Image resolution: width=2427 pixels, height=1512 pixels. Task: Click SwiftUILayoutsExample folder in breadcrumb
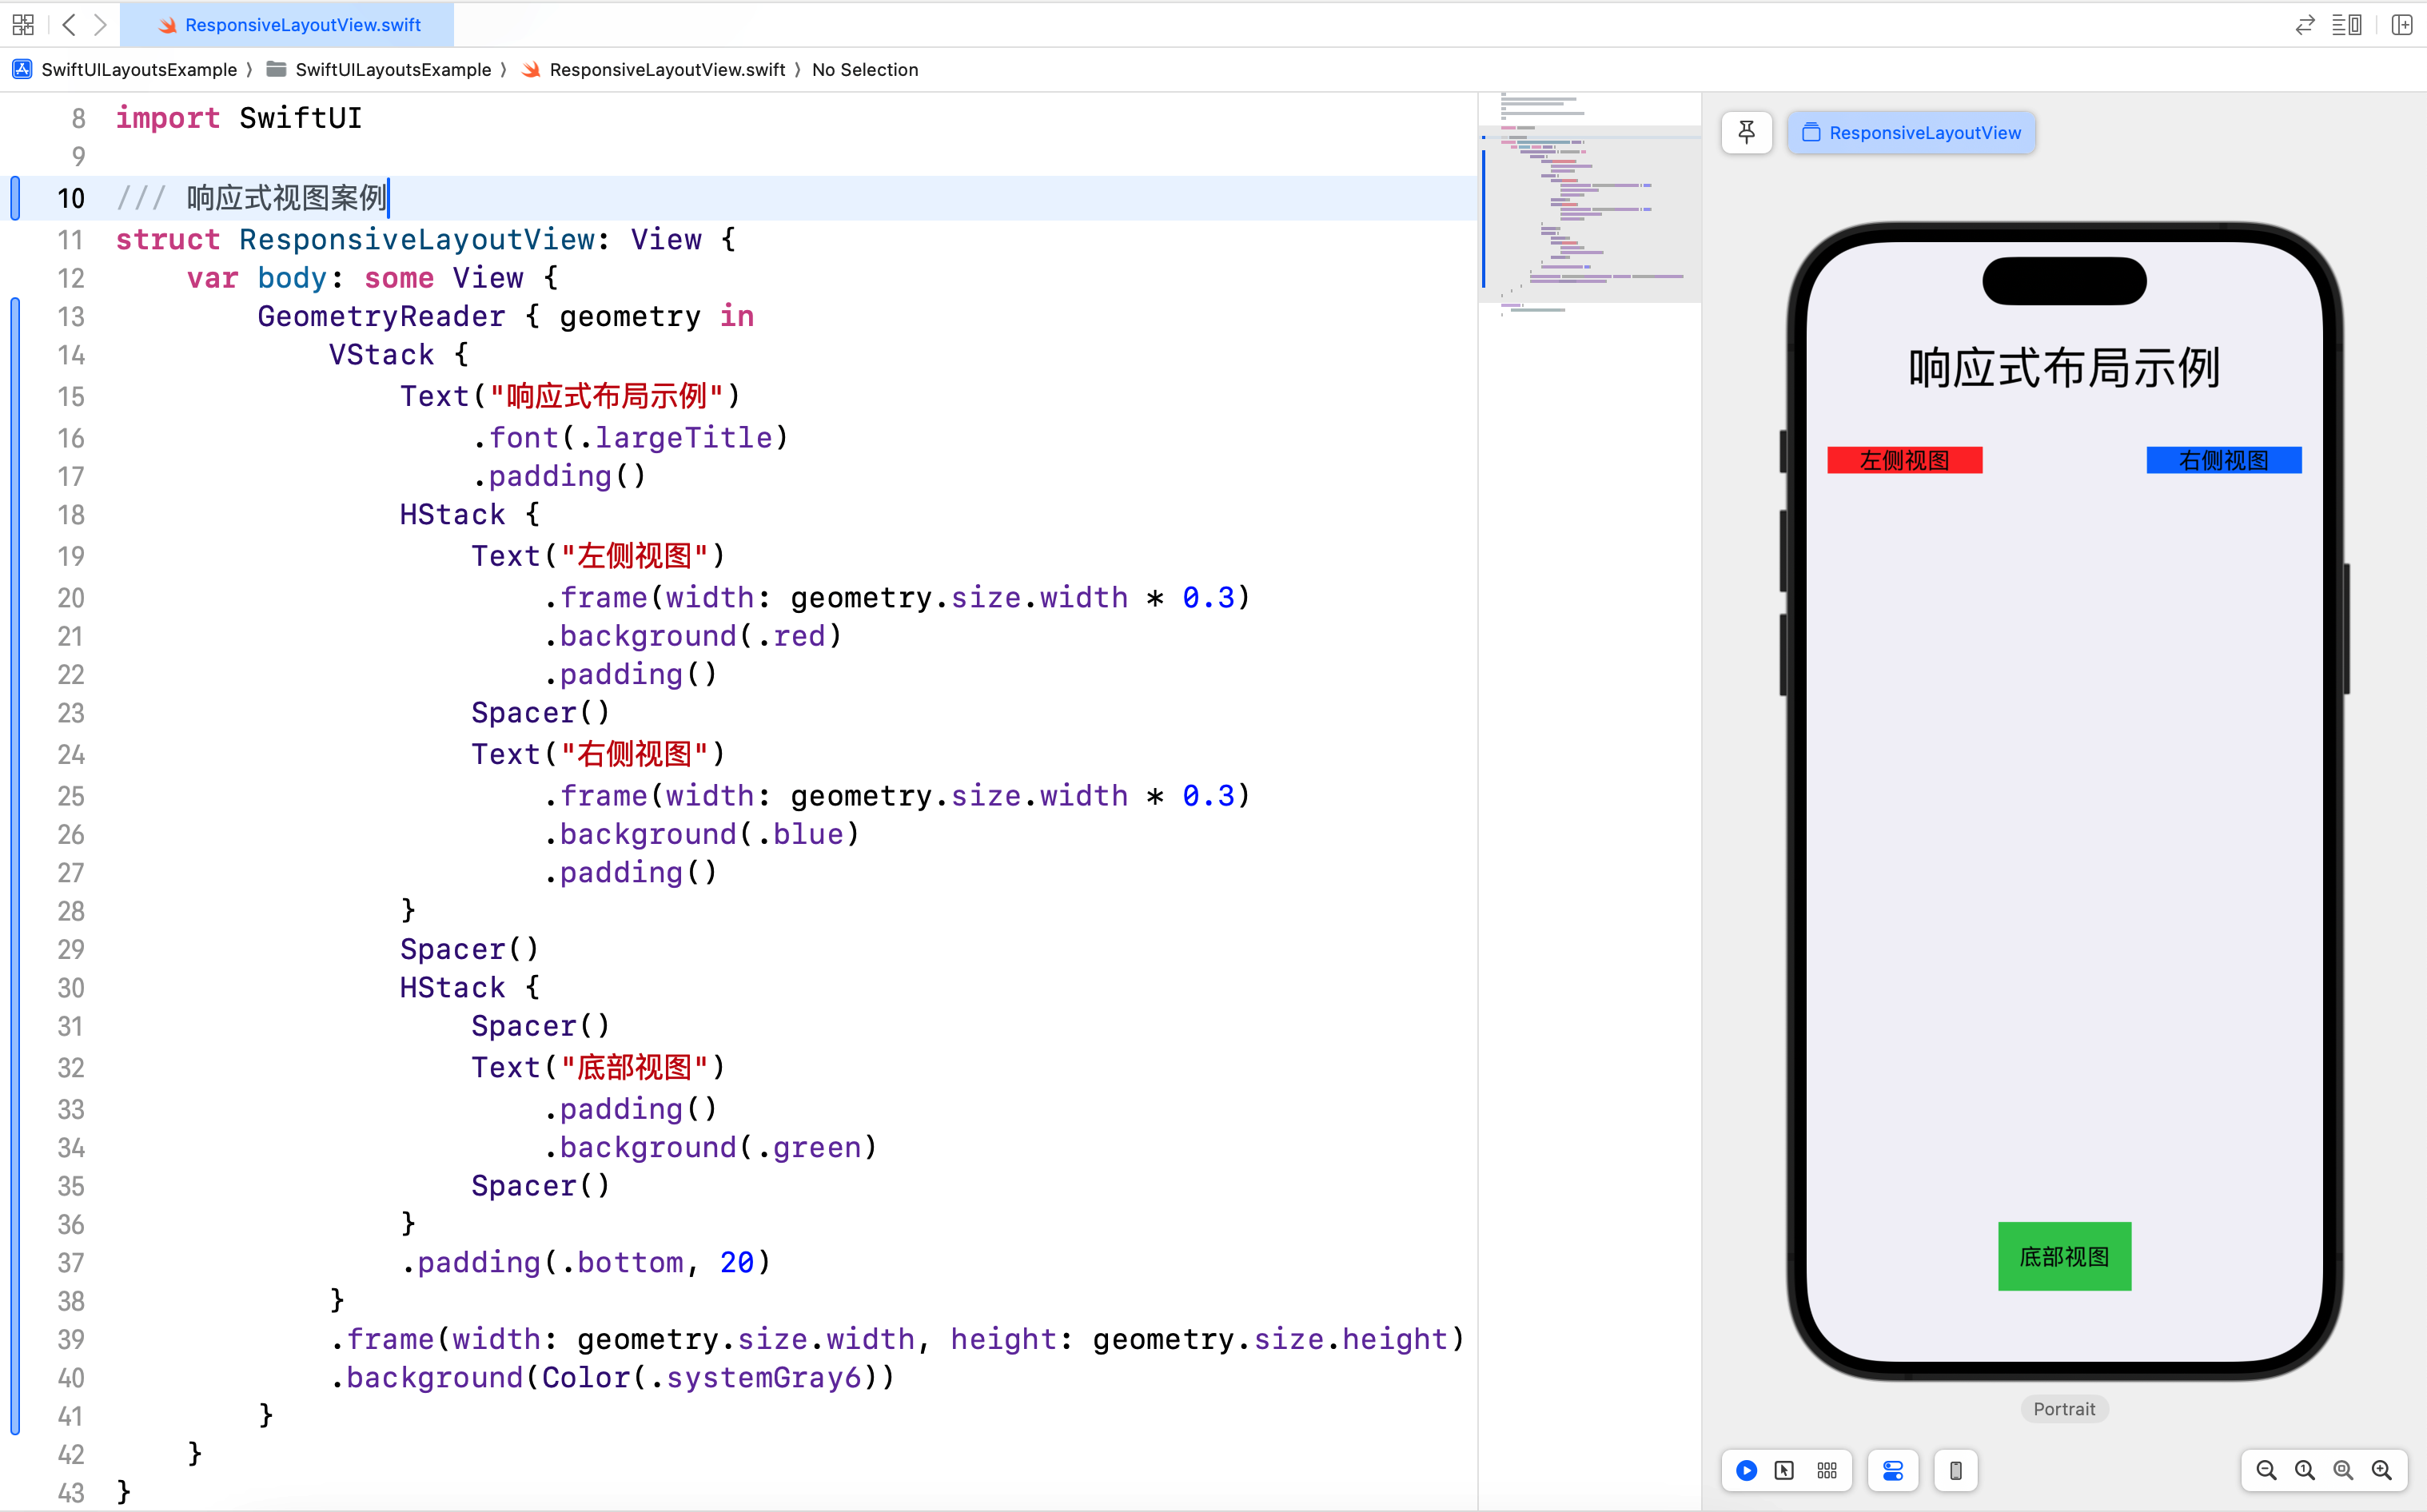(x=379, y=69)
